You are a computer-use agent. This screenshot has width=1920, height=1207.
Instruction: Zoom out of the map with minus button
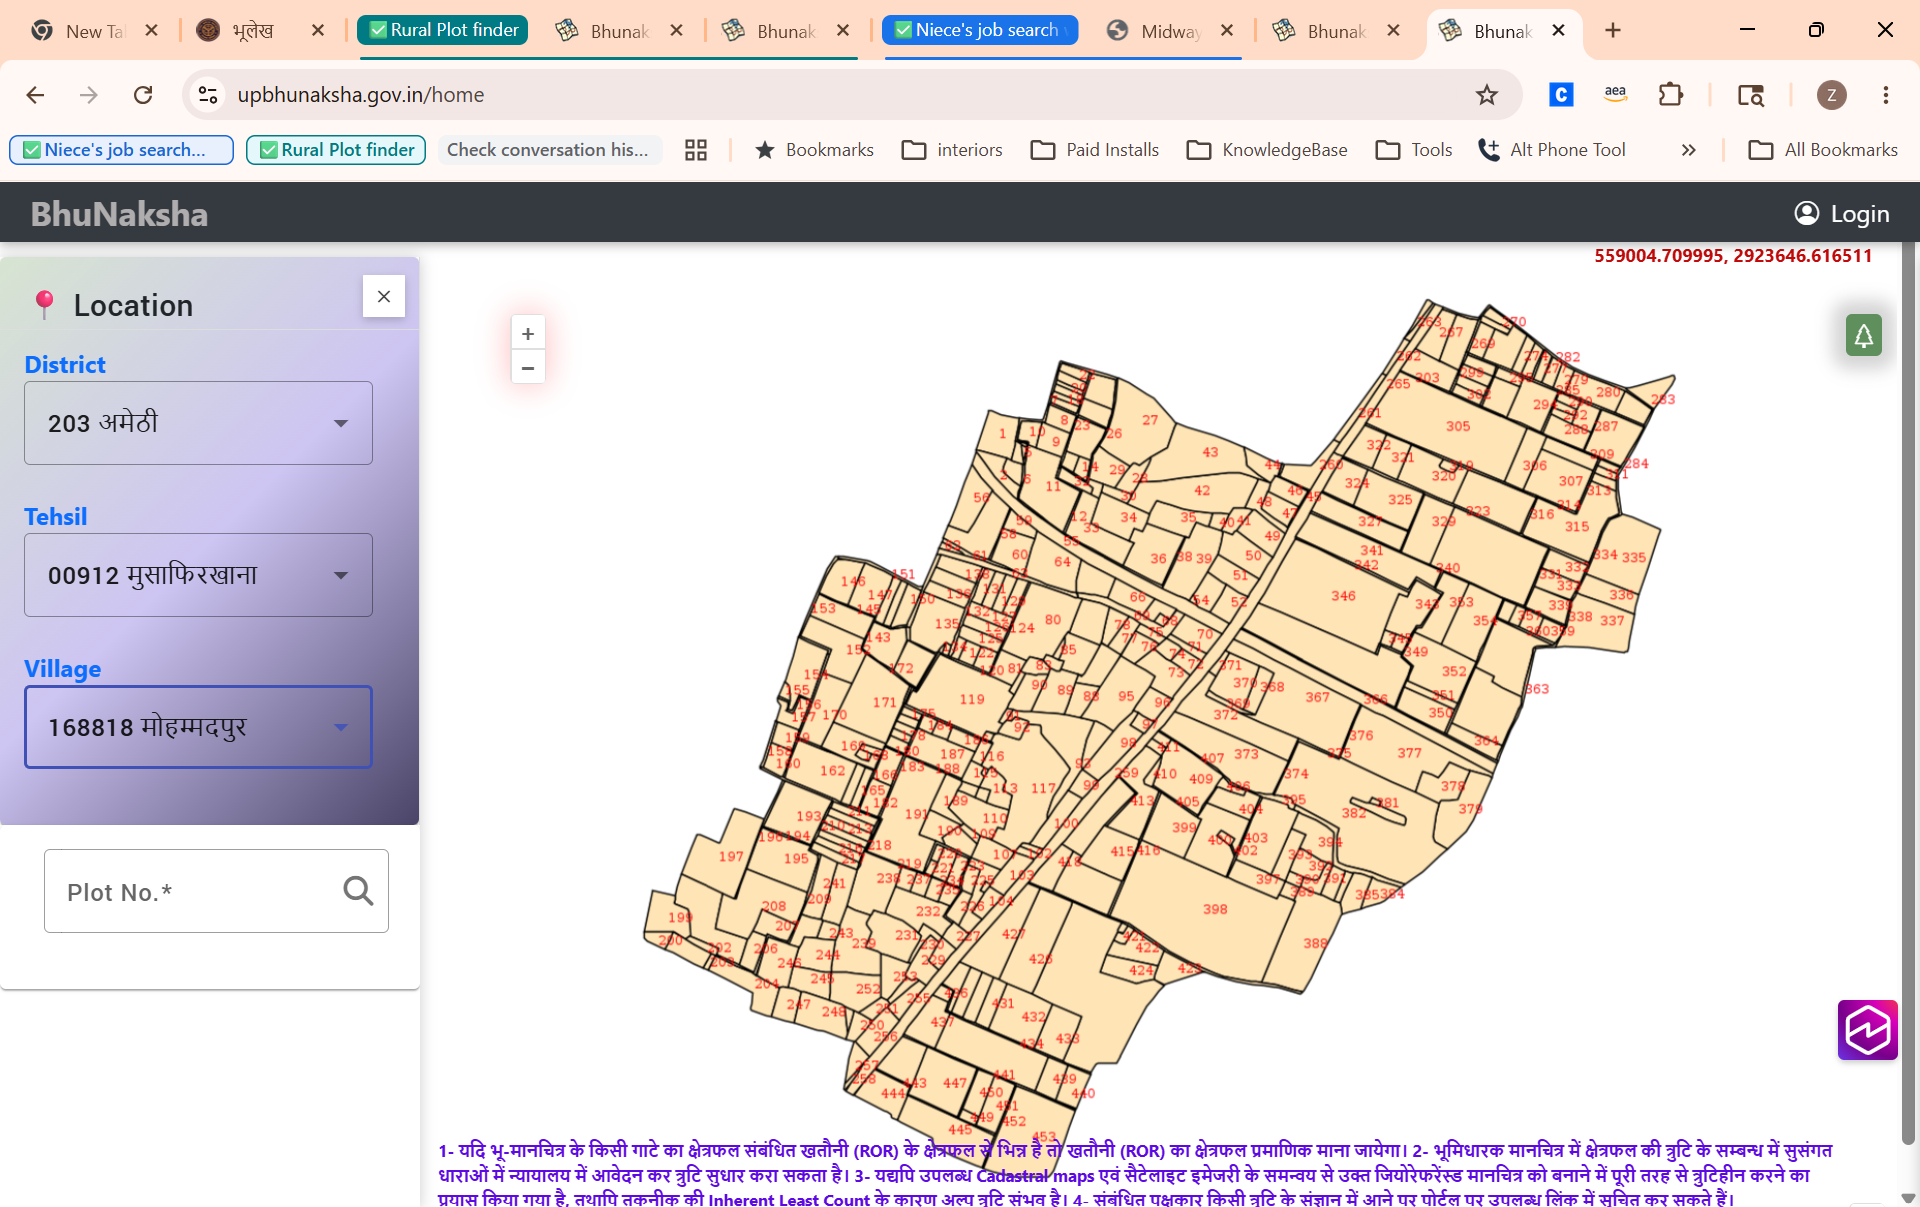tap(528, 367)
